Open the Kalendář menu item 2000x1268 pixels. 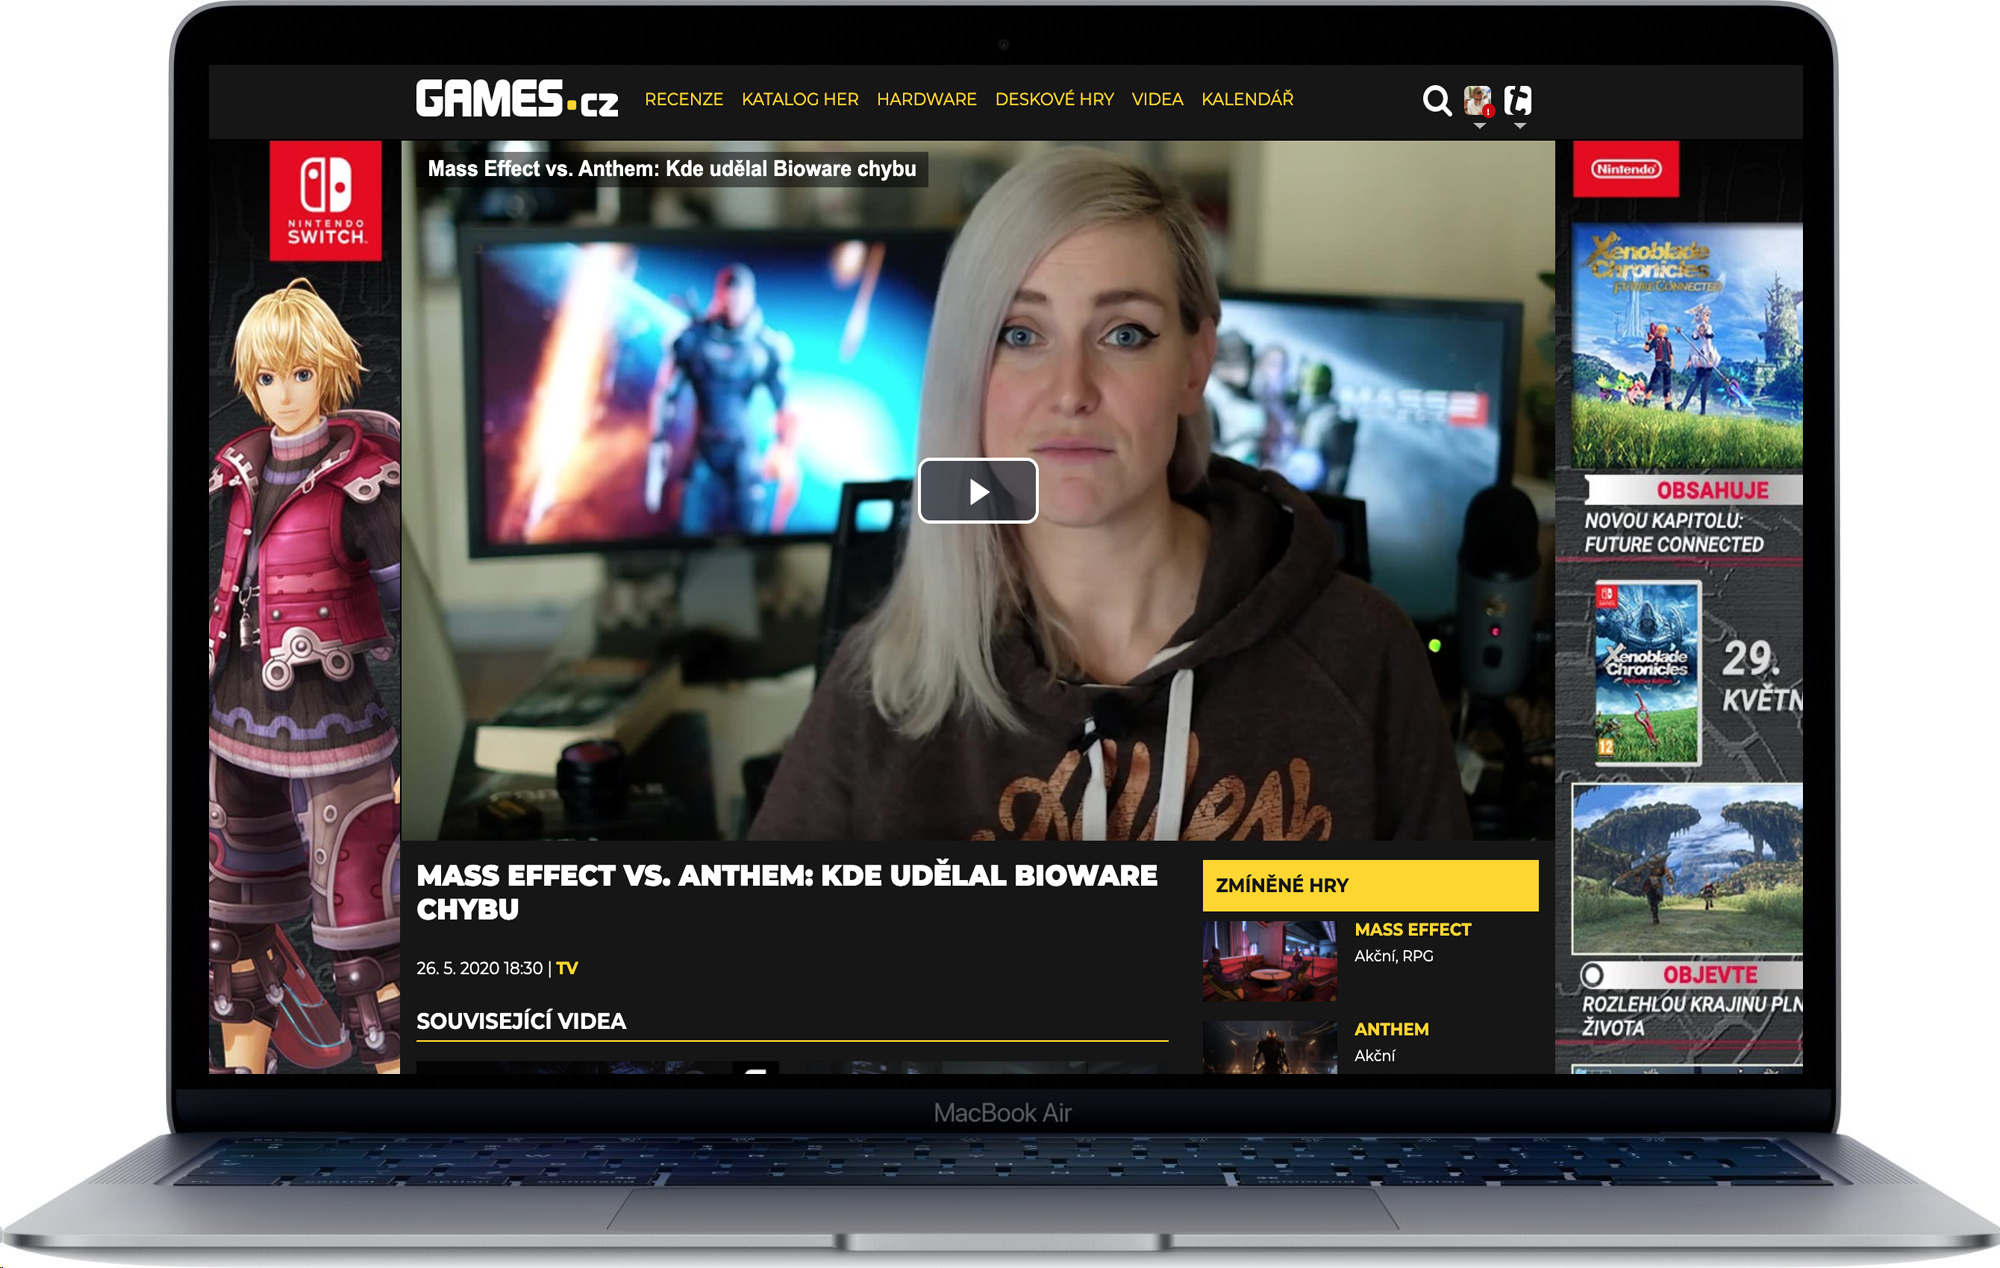[x=1247, y=99]
